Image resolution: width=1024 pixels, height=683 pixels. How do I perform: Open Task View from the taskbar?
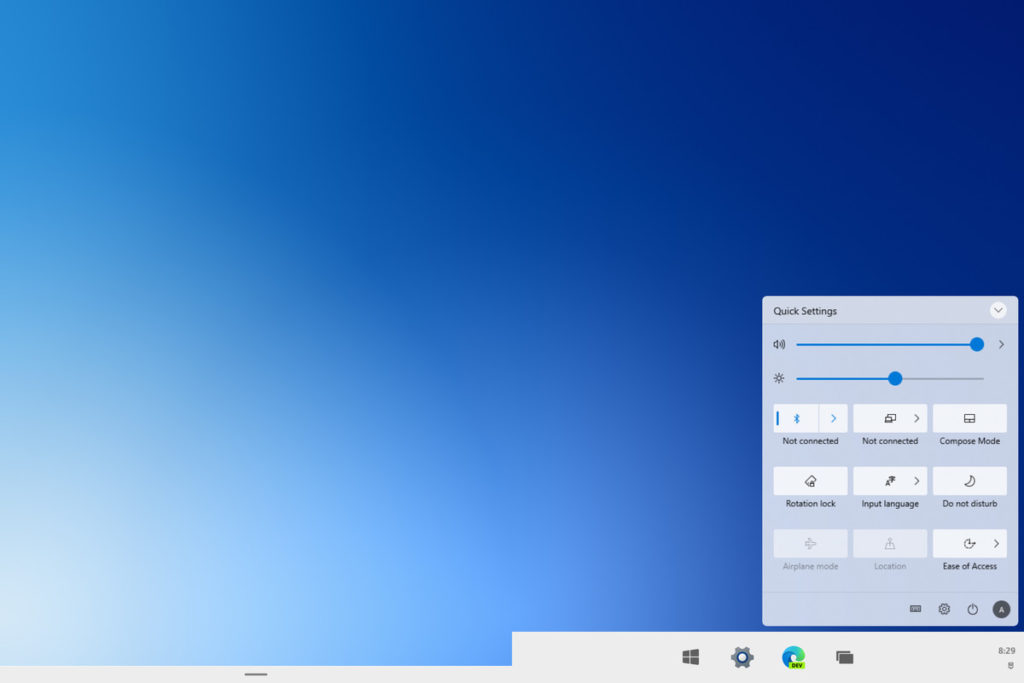click(844, 657)
